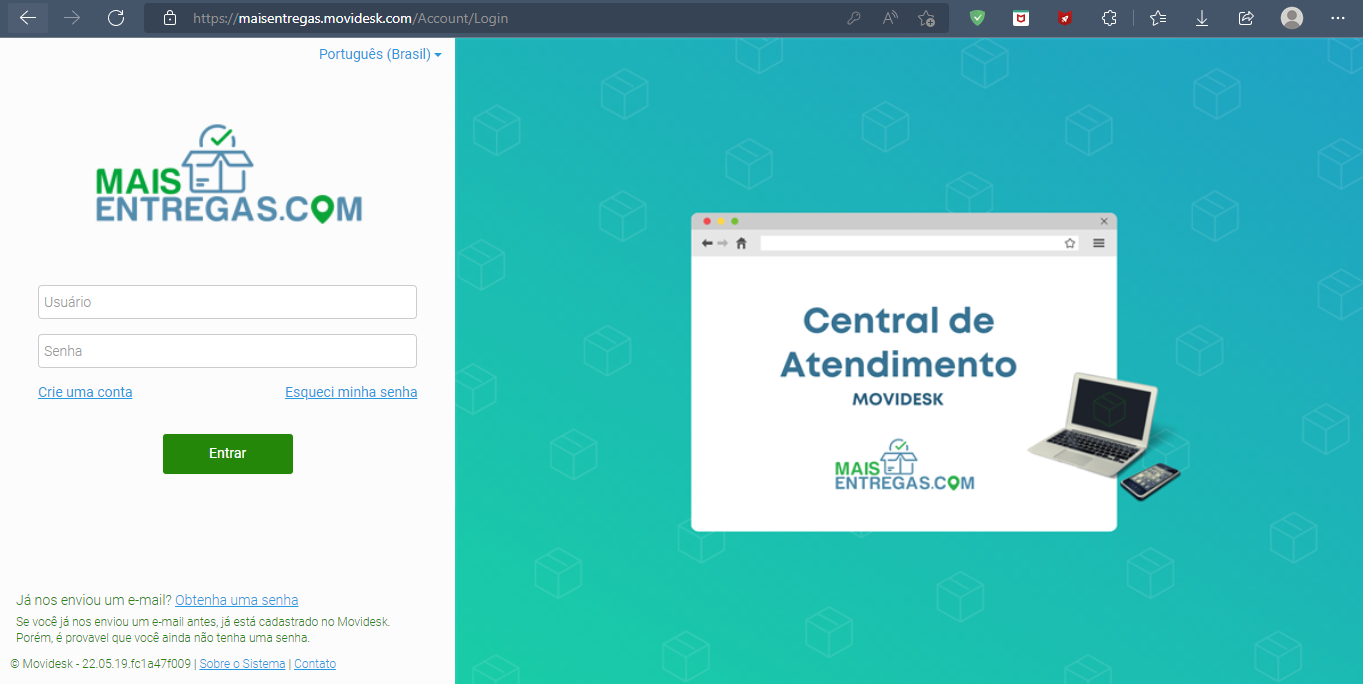
Task: Click the green Entrar button
Action: 228,453
